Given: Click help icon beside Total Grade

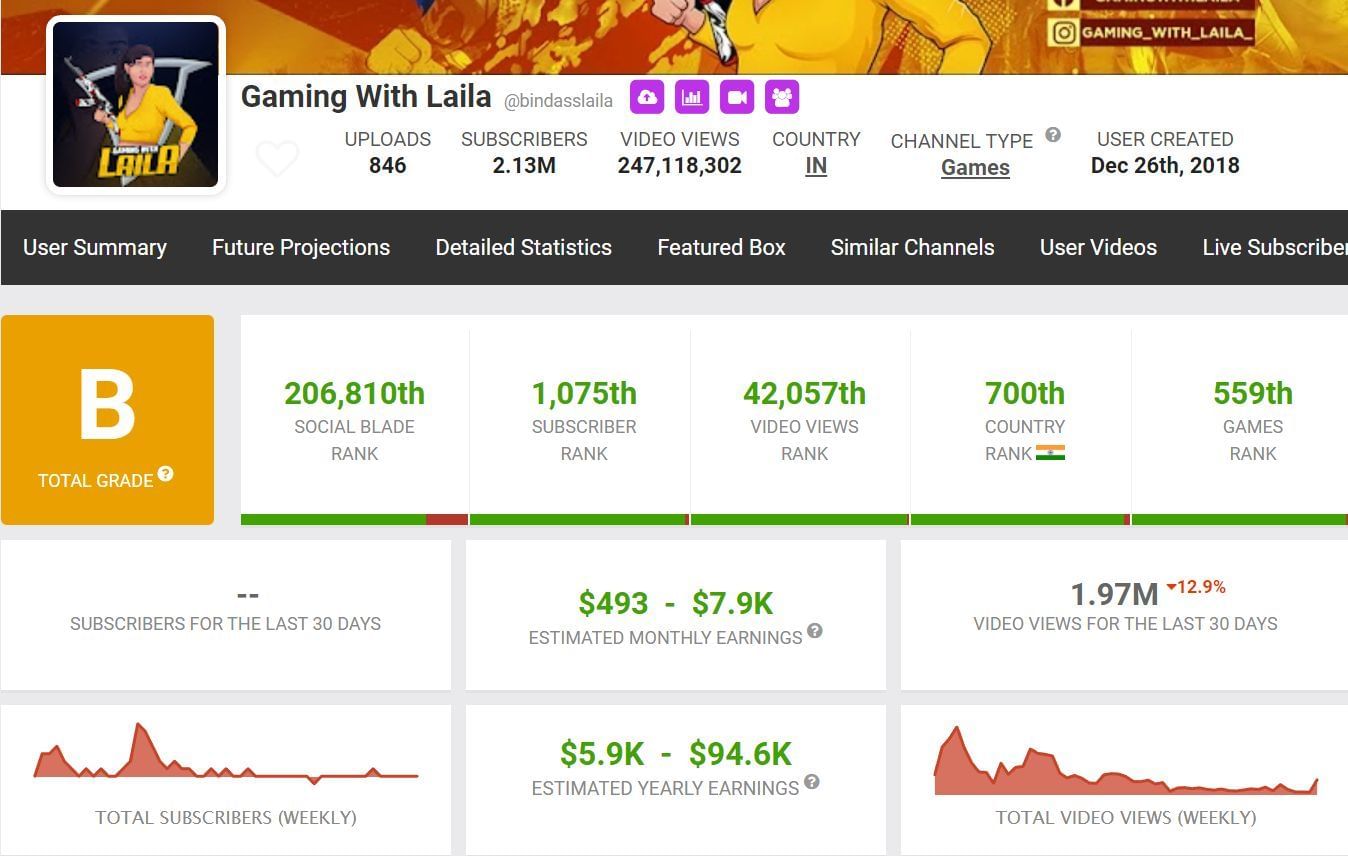Looking at the screenshot, I should (165, 474).
